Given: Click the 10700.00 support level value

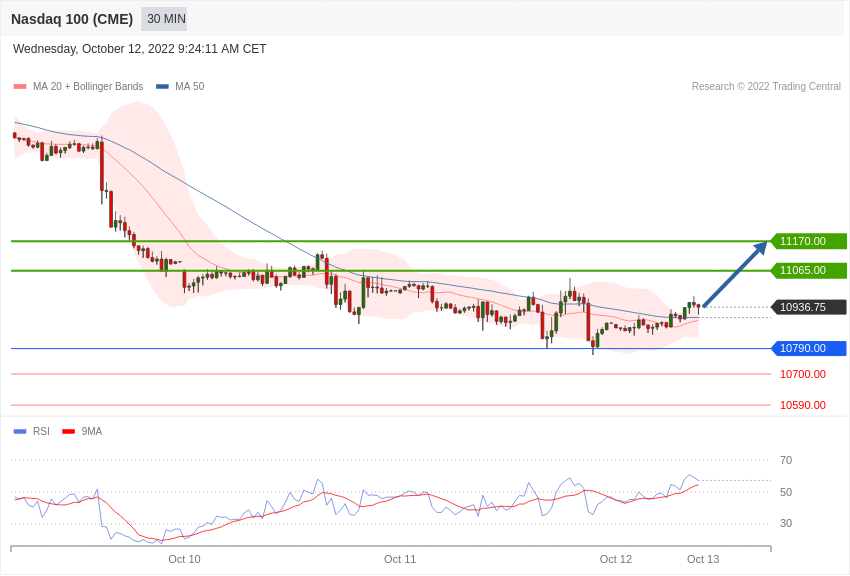Looking at the screenshot, I should tap(803, 374).
